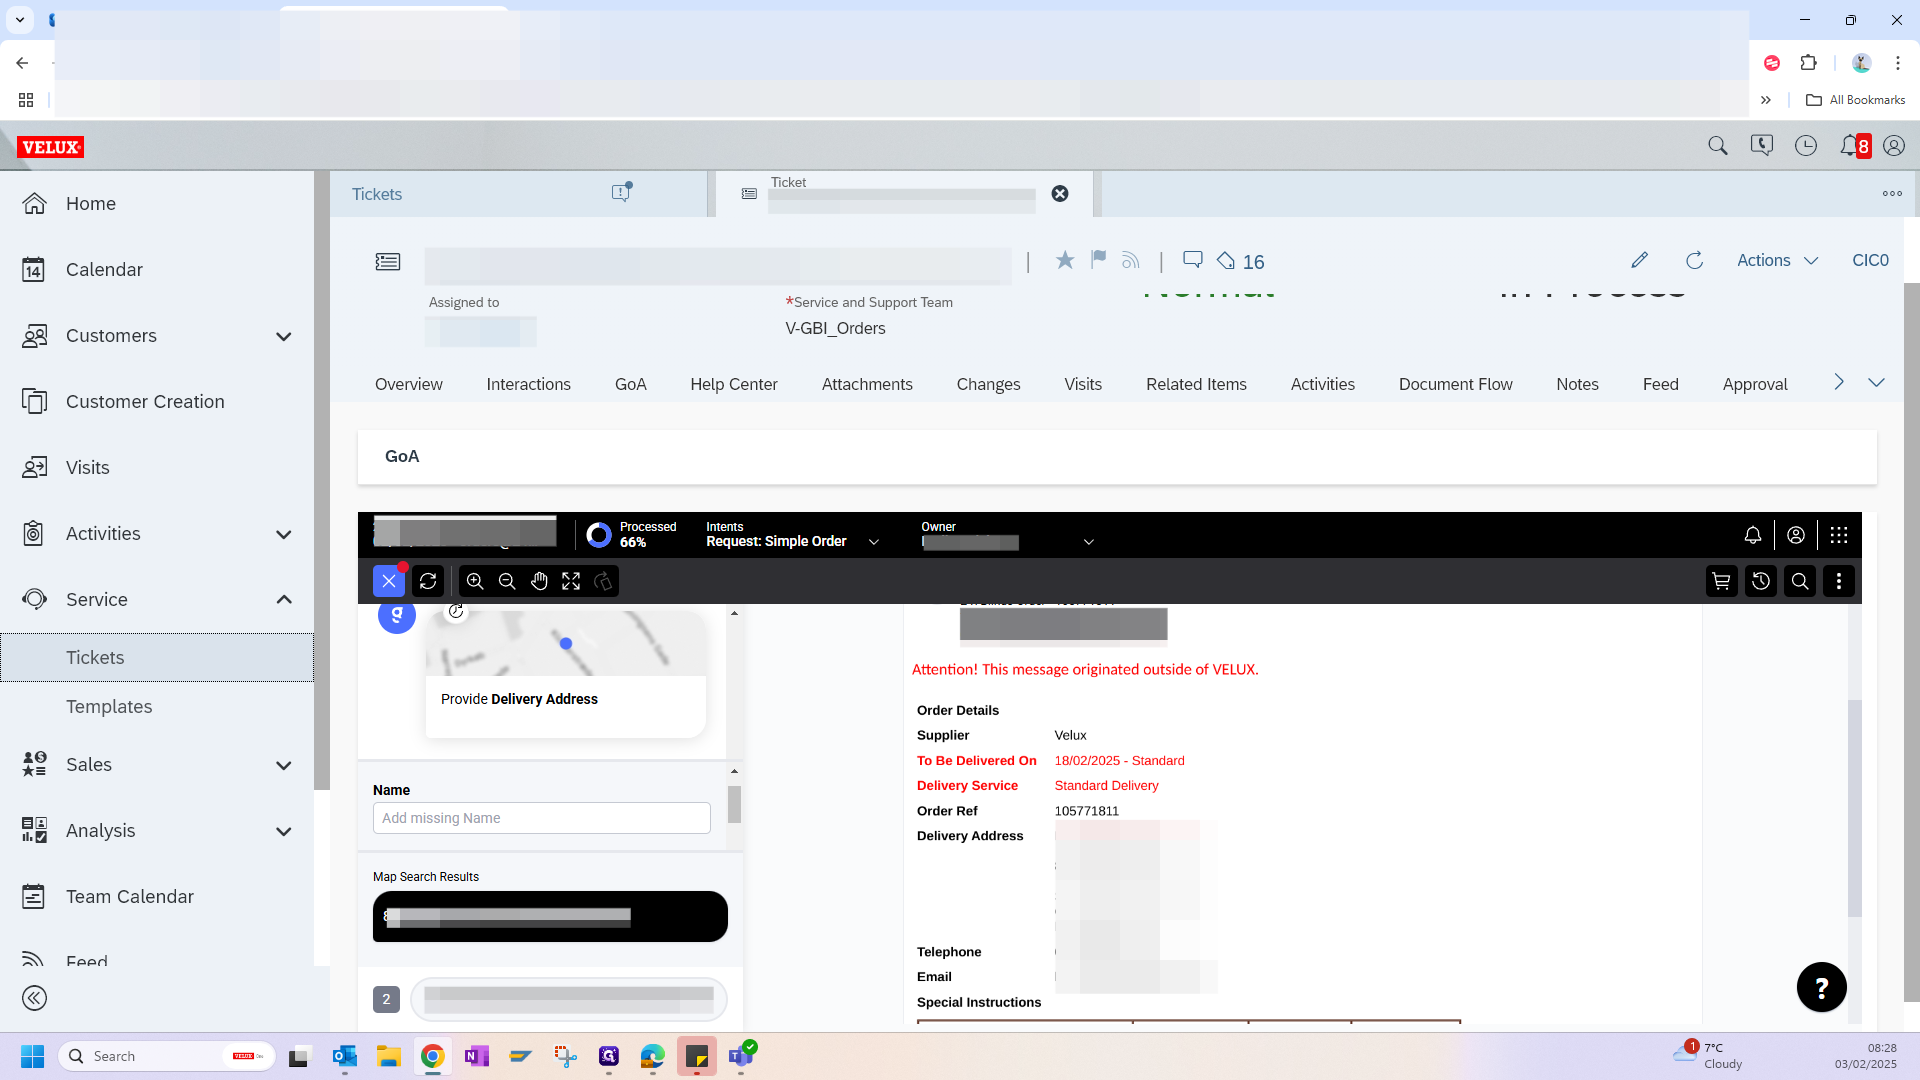This screenshot has width=1920, height=1080.
Task: Expand the tab list down arrow
Action: [1876, 382]
